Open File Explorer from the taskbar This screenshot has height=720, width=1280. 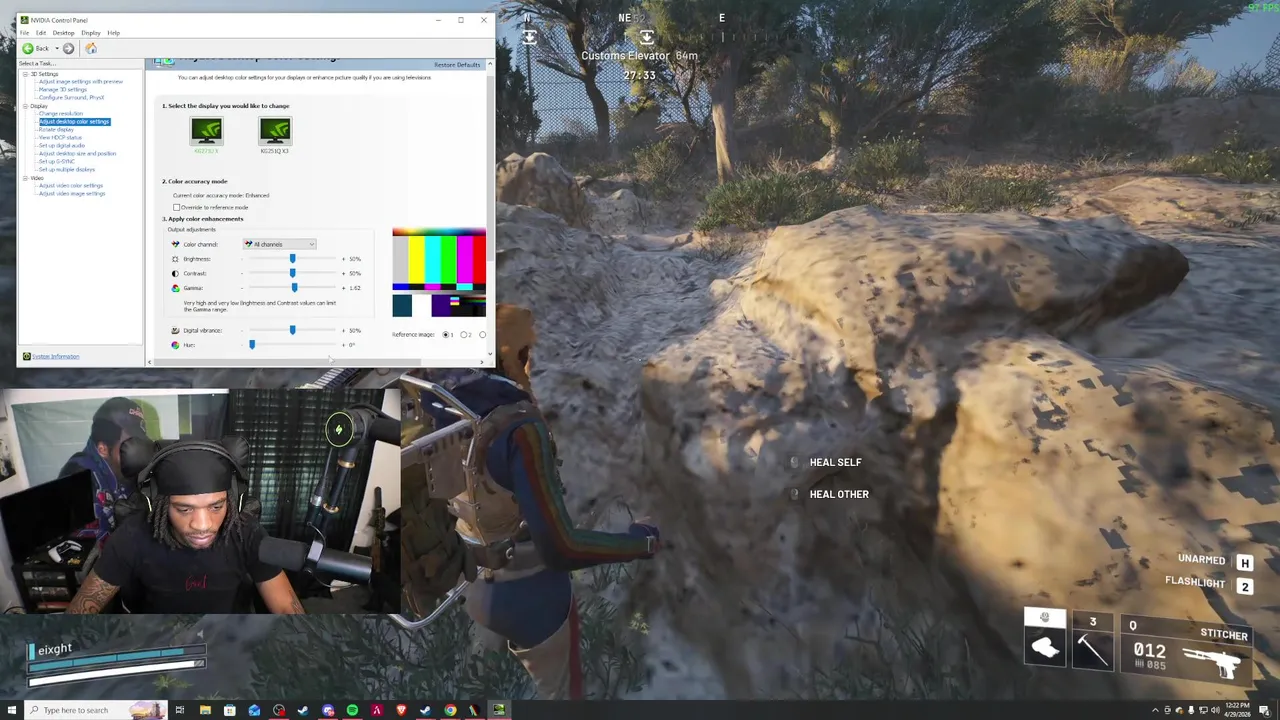point(205,710)
